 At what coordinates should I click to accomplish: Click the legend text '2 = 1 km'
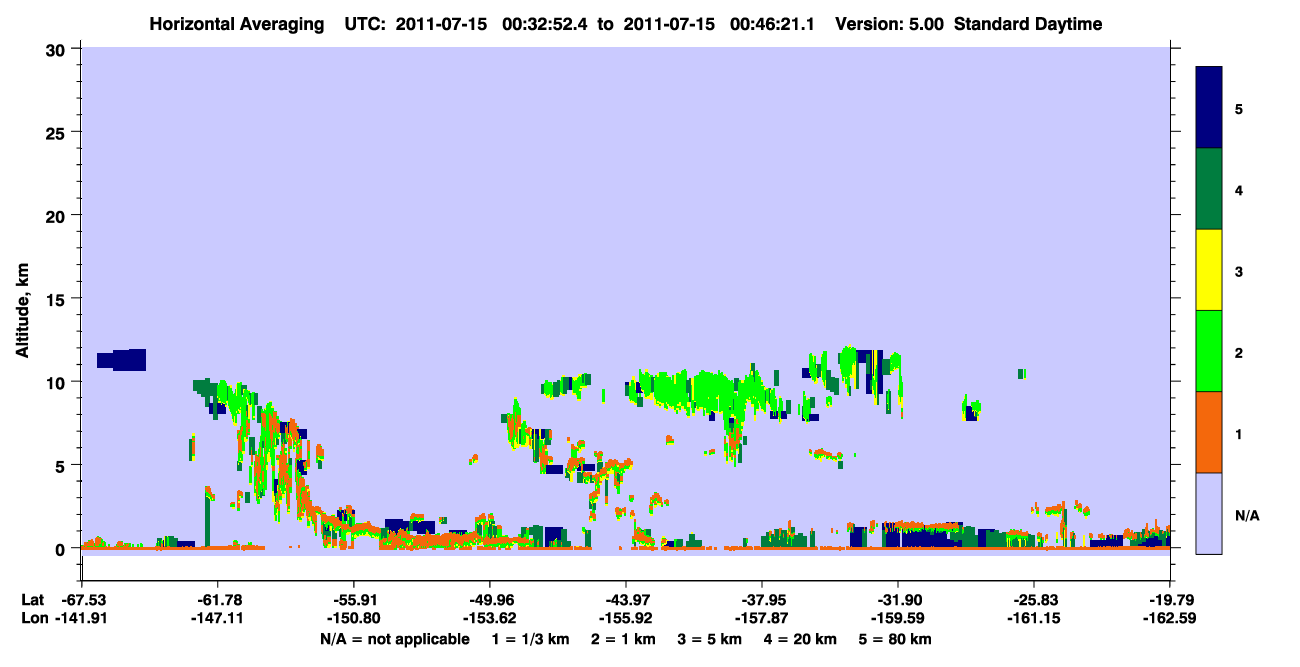point(622,639)
